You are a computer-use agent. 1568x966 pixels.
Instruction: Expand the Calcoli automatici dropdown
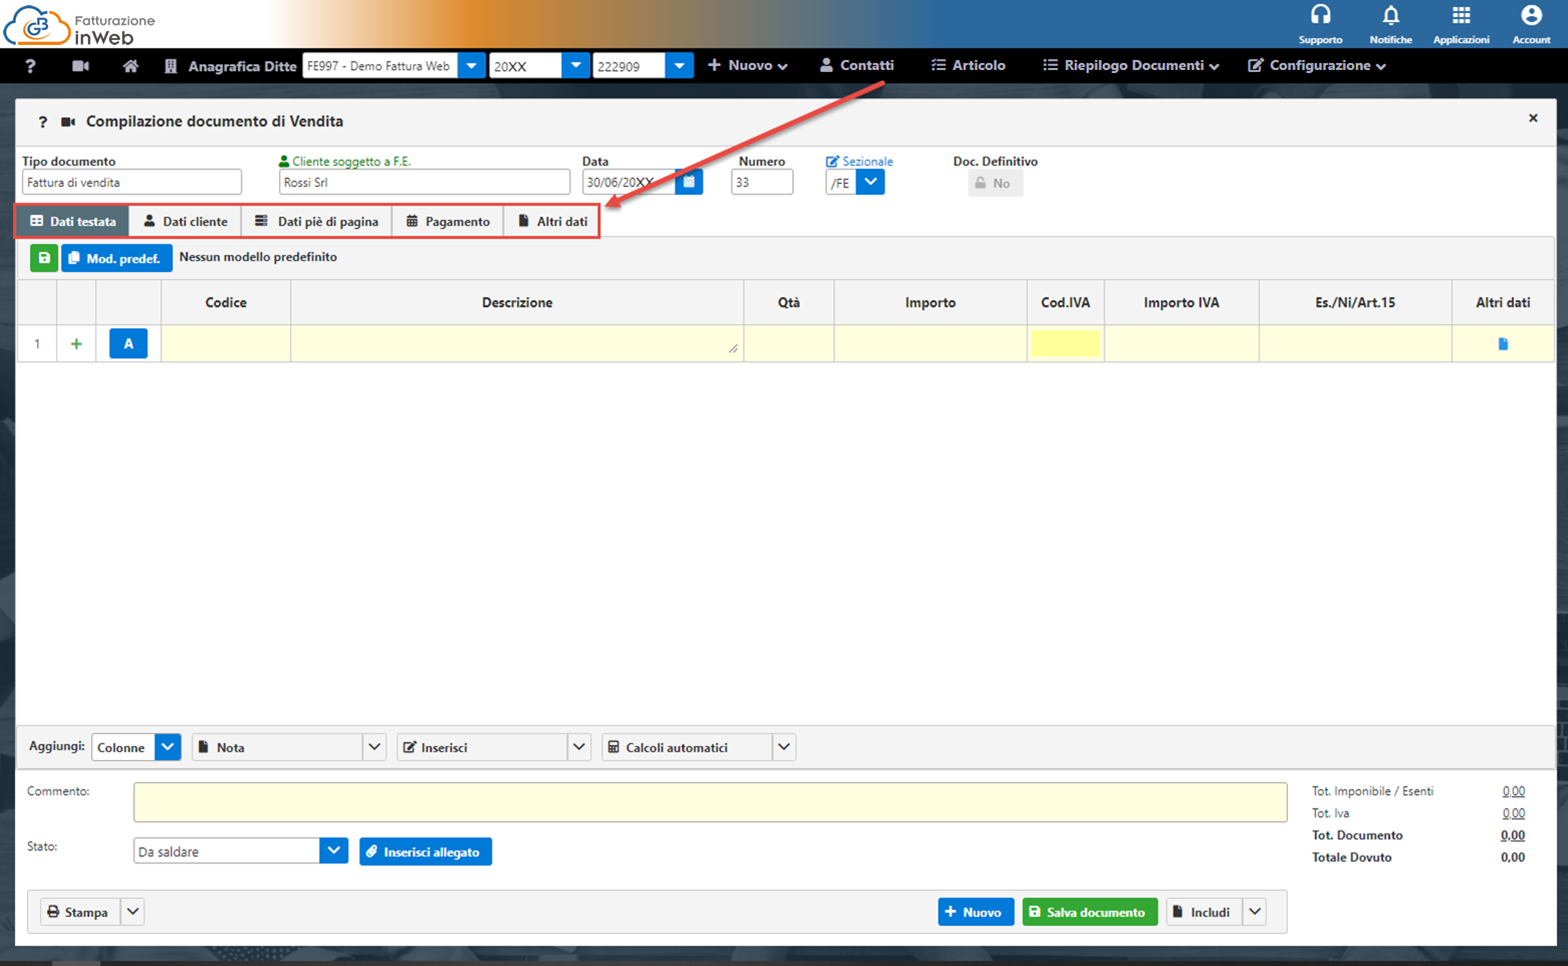pos(784,747)
